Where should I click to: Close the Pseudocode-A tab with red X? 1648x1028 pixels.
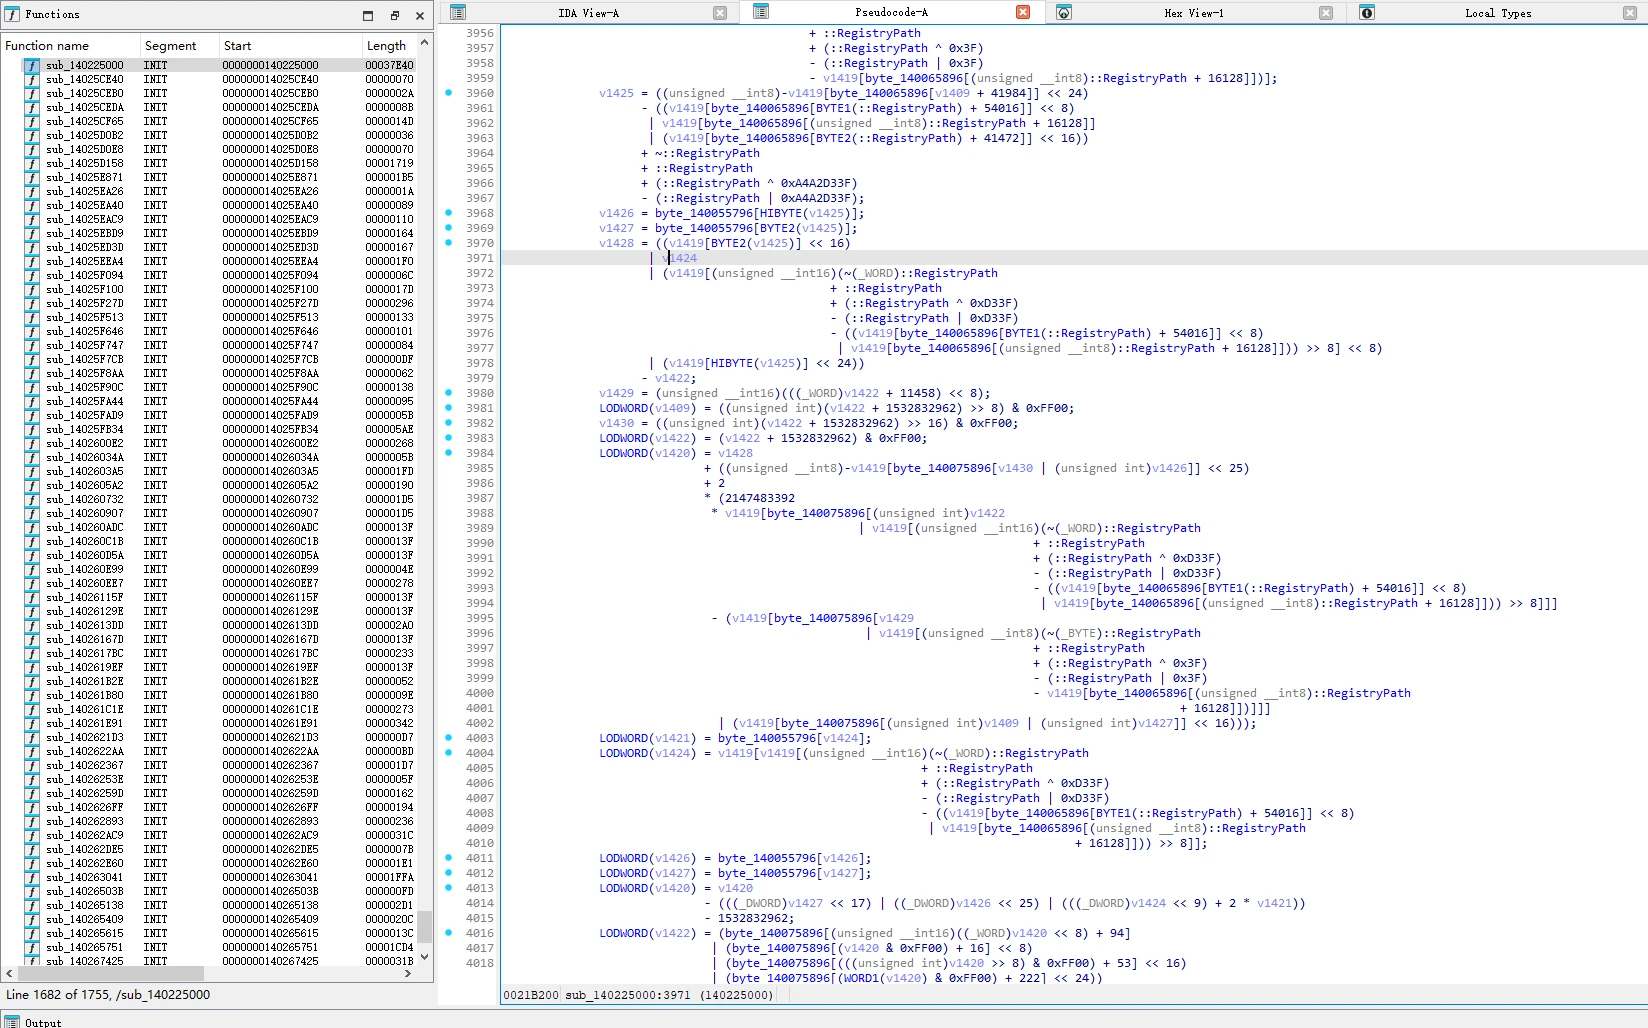[x=1023, y=13]
